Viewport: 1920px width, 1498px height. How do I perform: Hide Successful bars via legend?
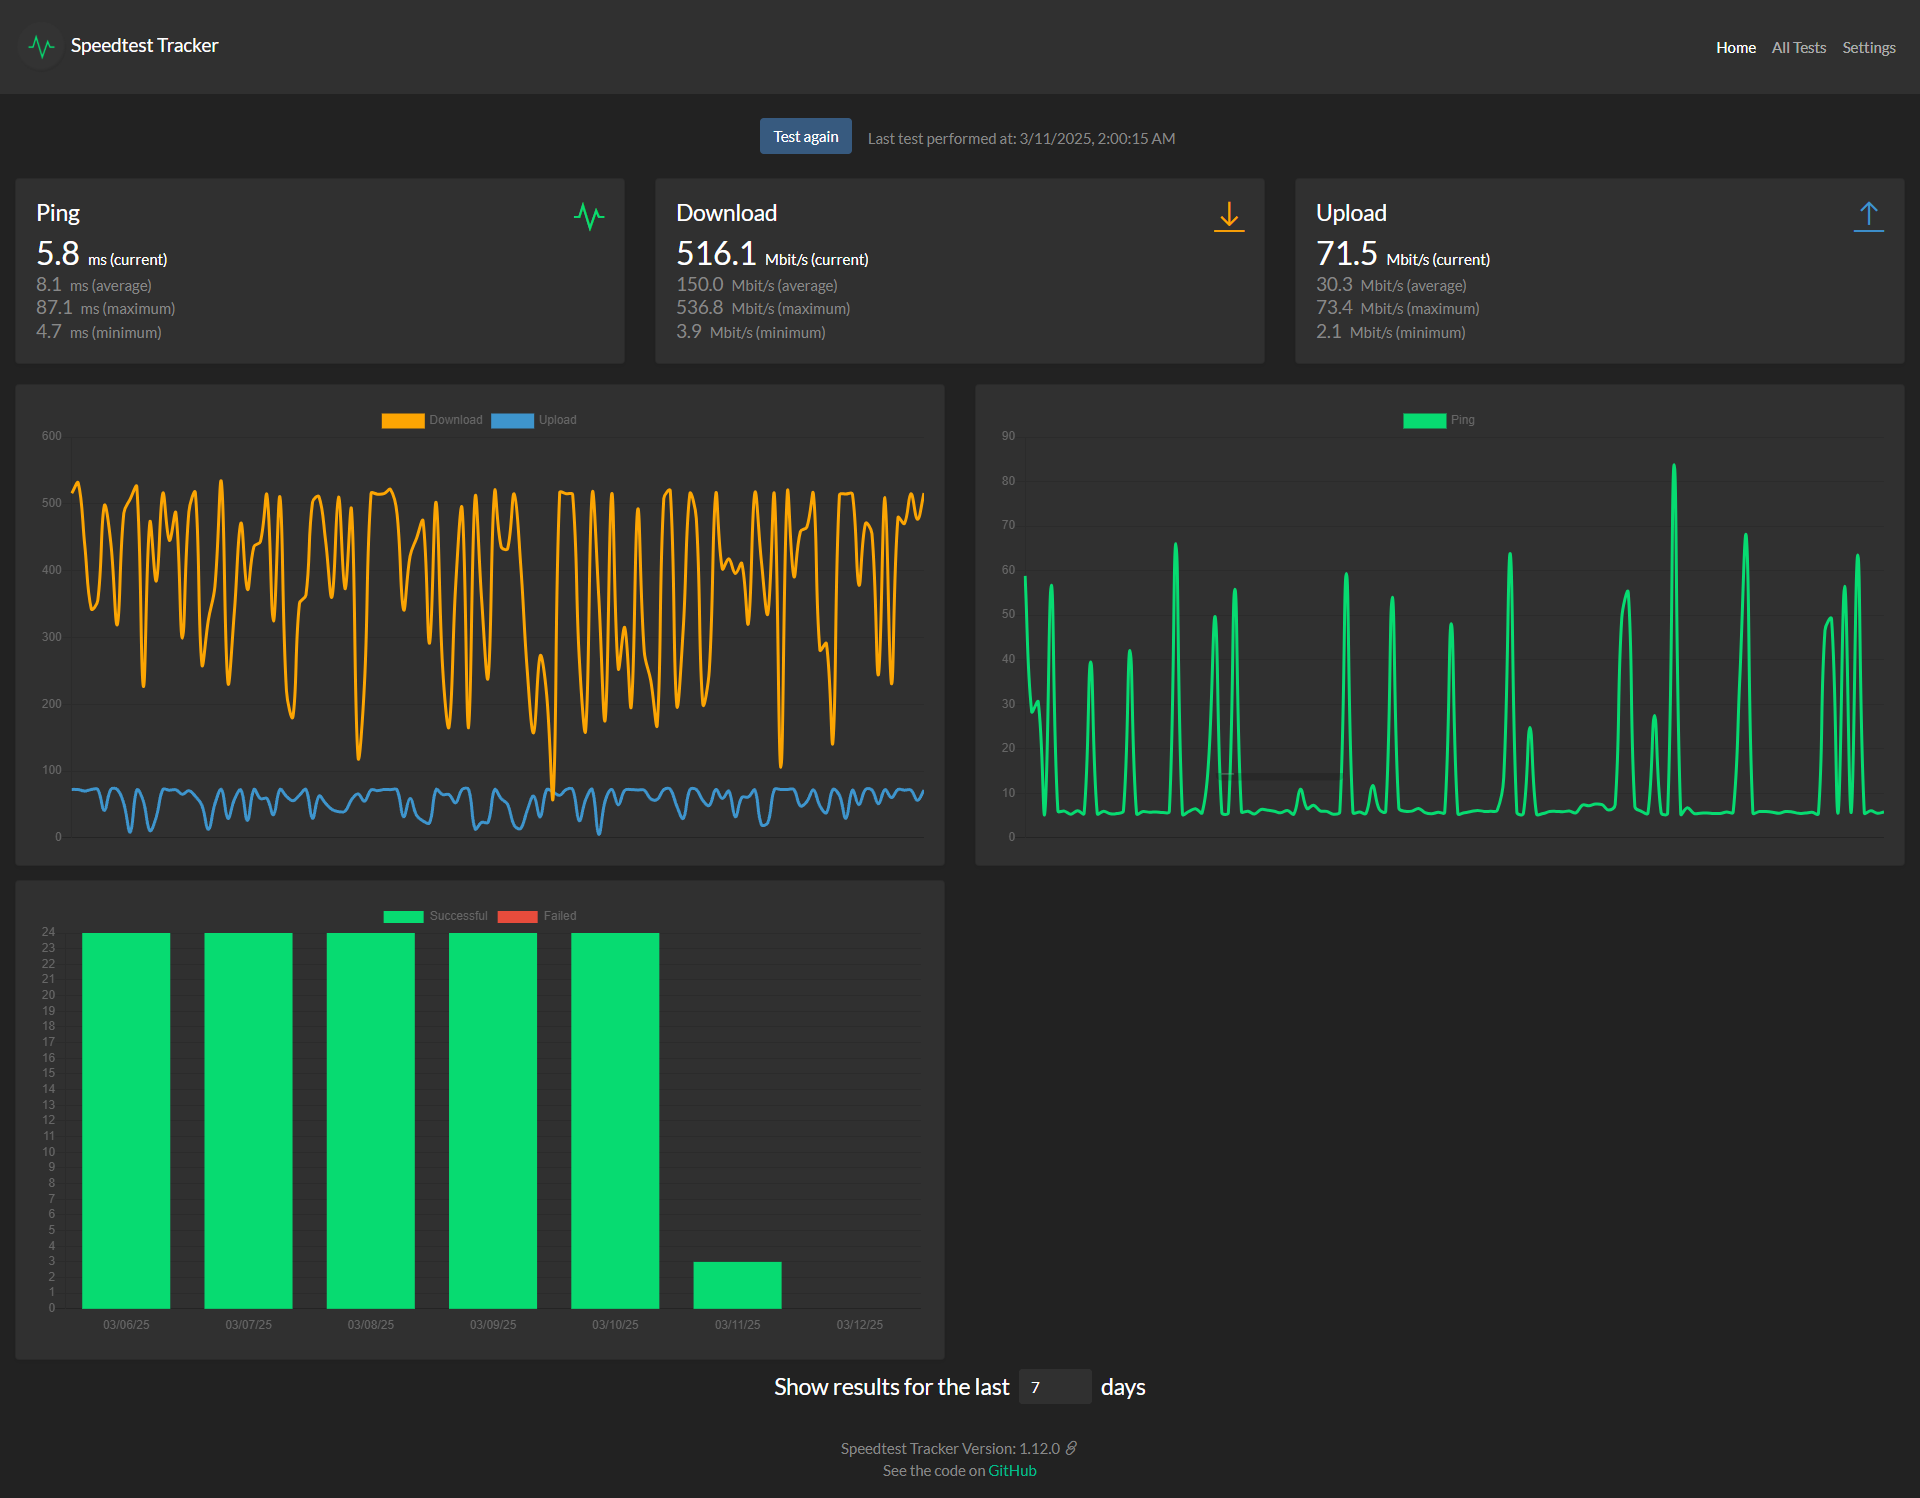[435, 916]
